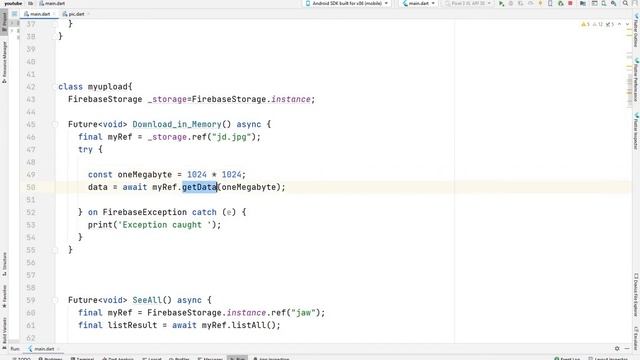Click the green Run app icon
The width and height of the screenshot is (640, 360).
[x=501, y=3]
